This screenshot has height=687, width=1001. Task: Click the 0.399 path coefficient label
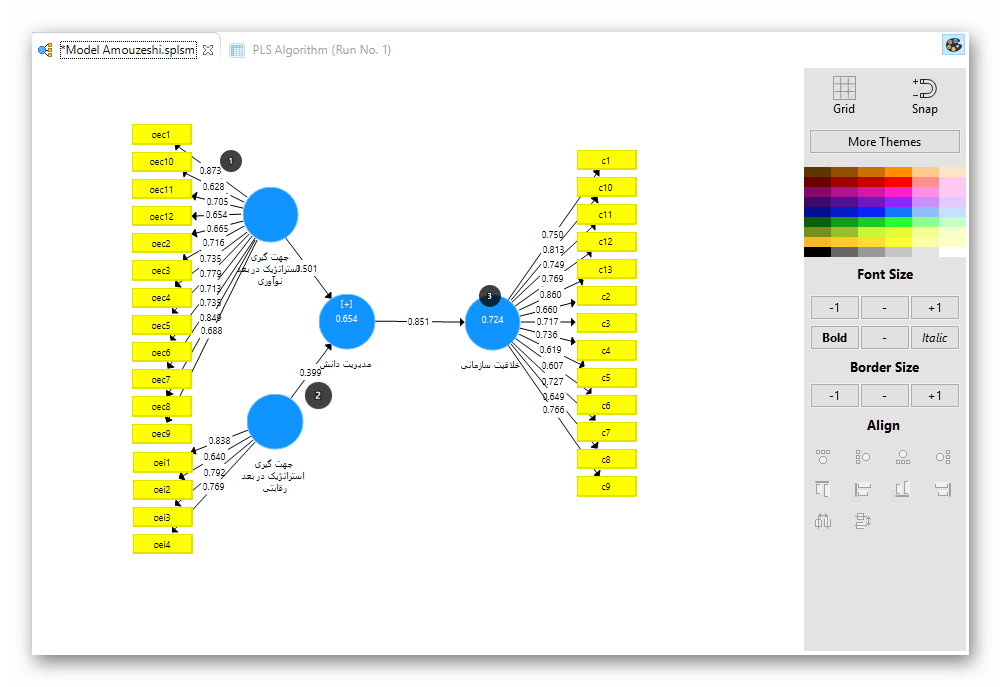310,372
